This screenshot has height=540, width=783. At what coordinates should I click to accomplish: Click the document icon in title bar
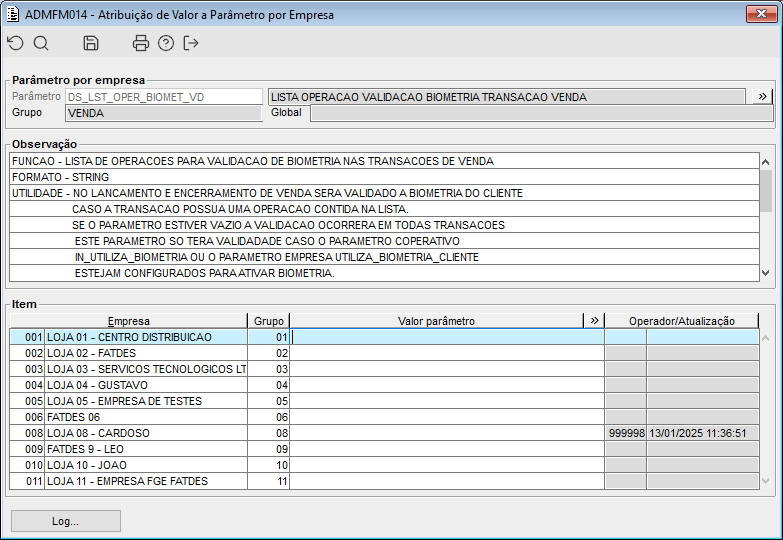12,14
